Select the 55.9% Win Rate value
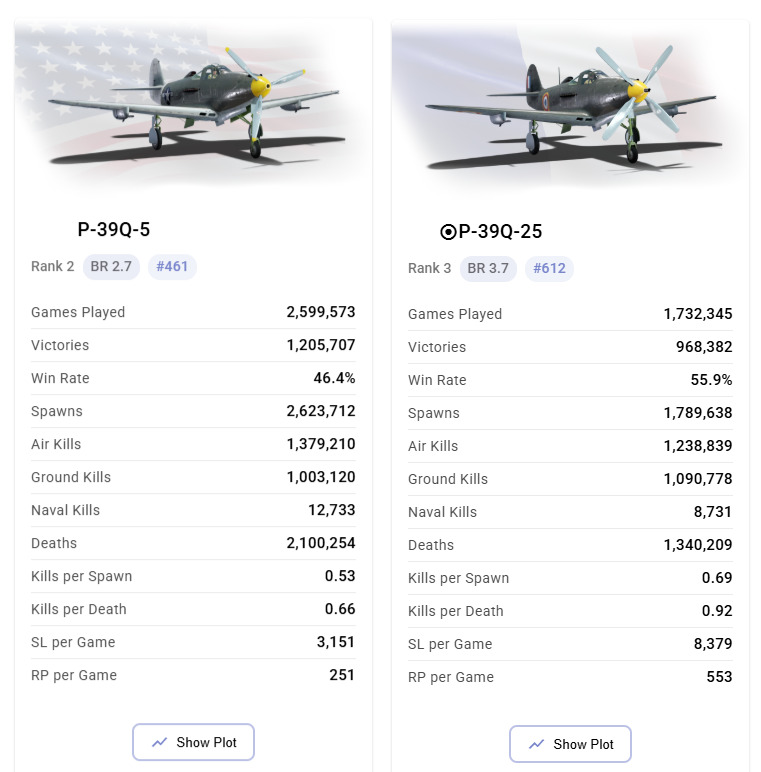This screenshot has width=761, height=772. pos(711,380)
